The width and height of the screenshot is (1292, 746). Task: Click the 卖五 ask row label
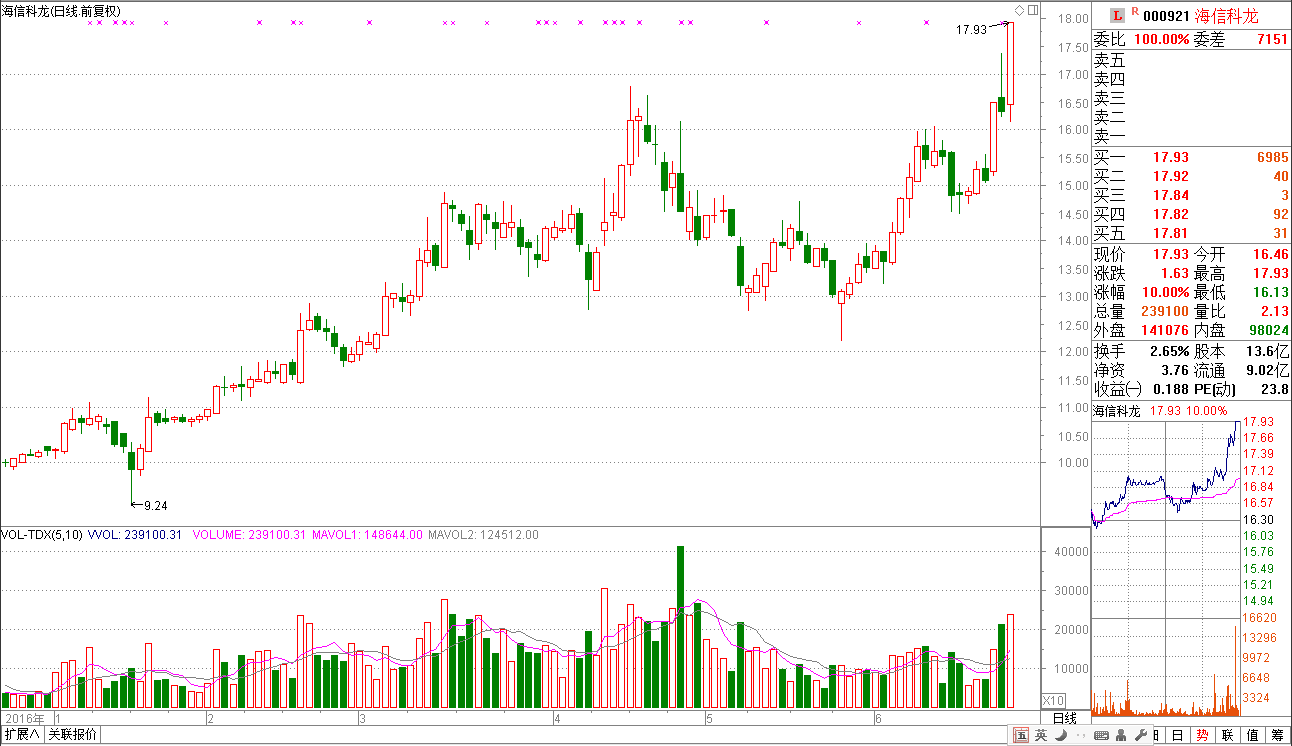pyautogui.click(x=1109, y=60)
